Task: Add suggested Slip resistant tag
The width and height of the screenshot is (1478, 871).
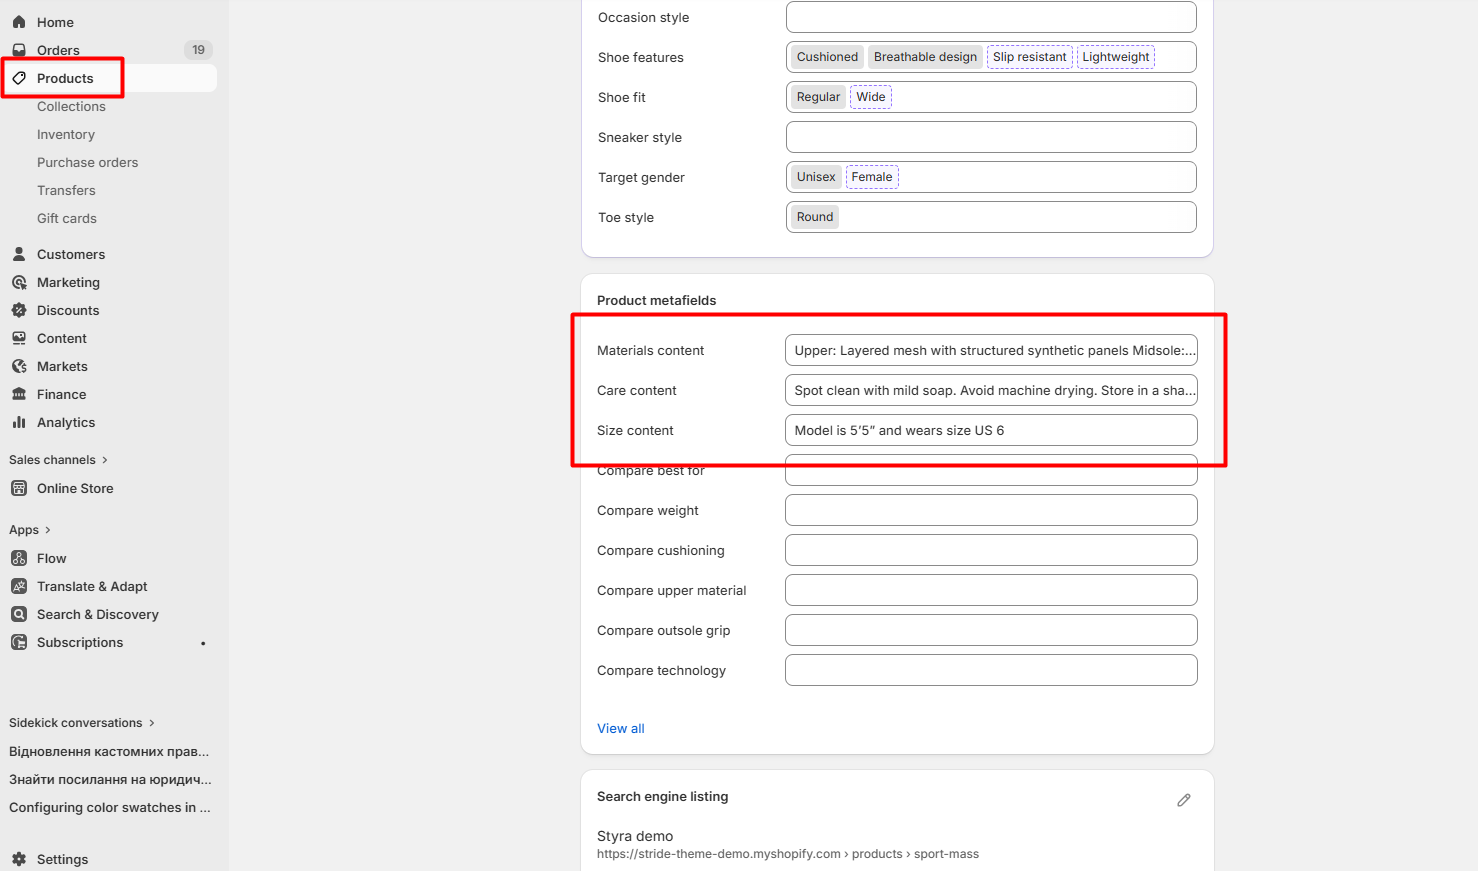Action: coord(1029,57)
